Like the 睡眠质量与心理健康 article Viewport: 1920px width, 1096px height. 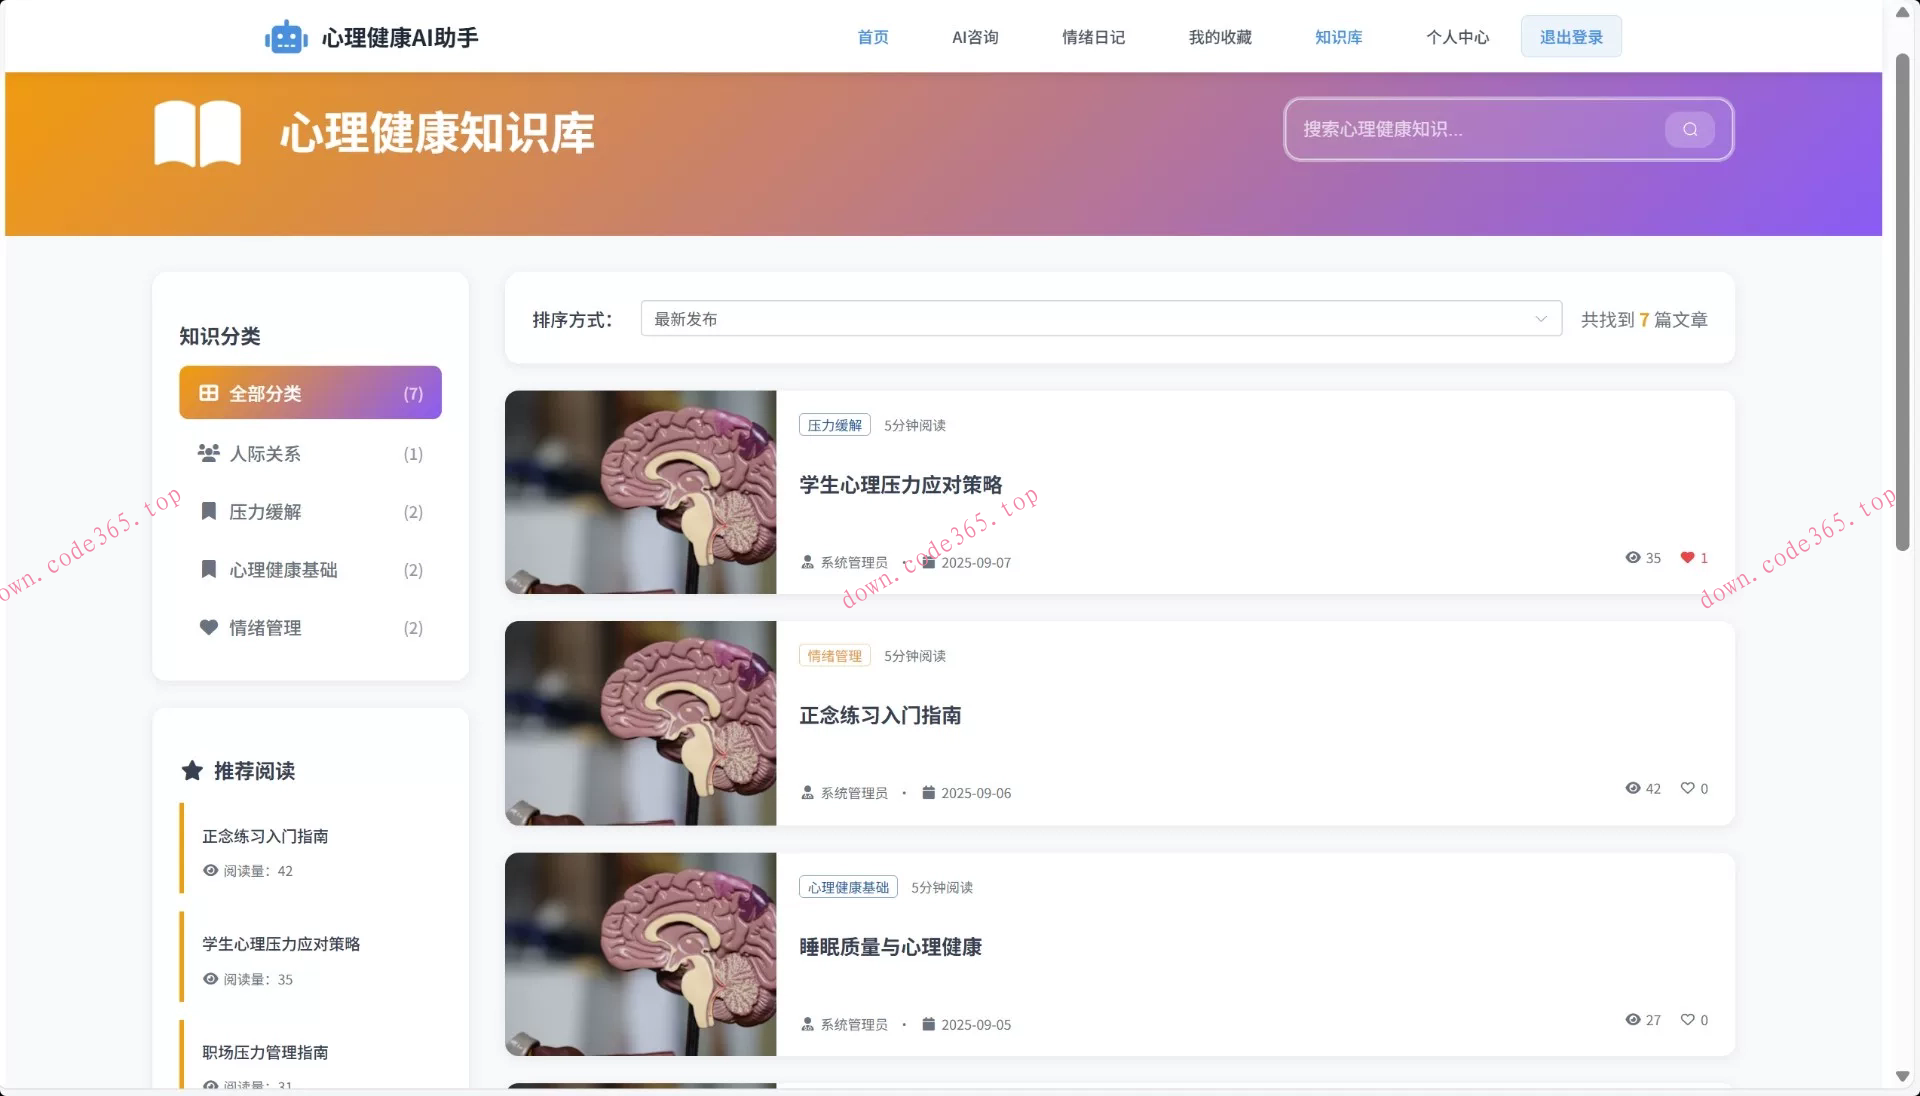[x=1687, y=1020]
